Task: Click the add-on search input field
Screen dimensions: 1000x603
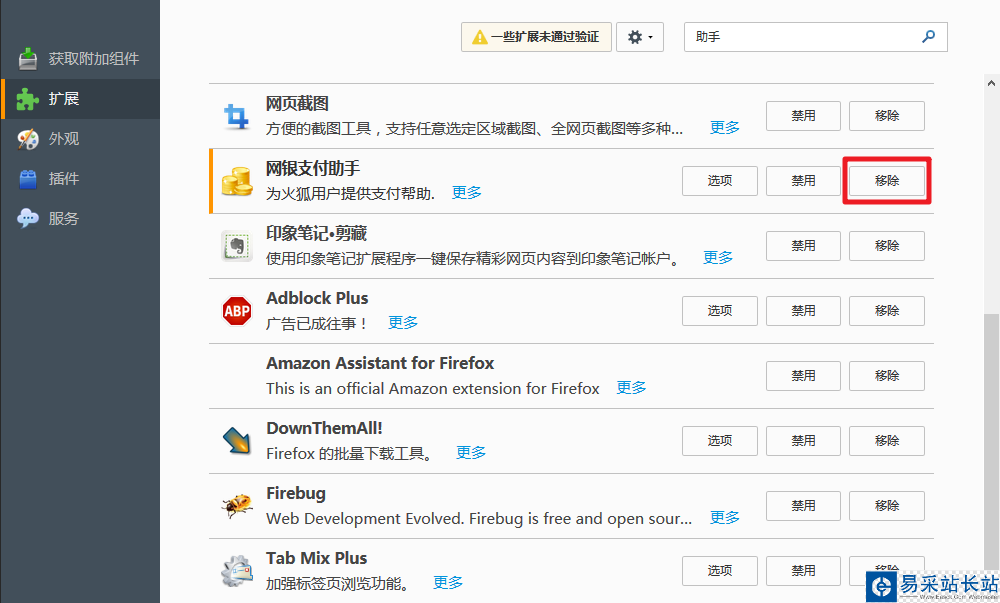Action: tap(800, 37)
